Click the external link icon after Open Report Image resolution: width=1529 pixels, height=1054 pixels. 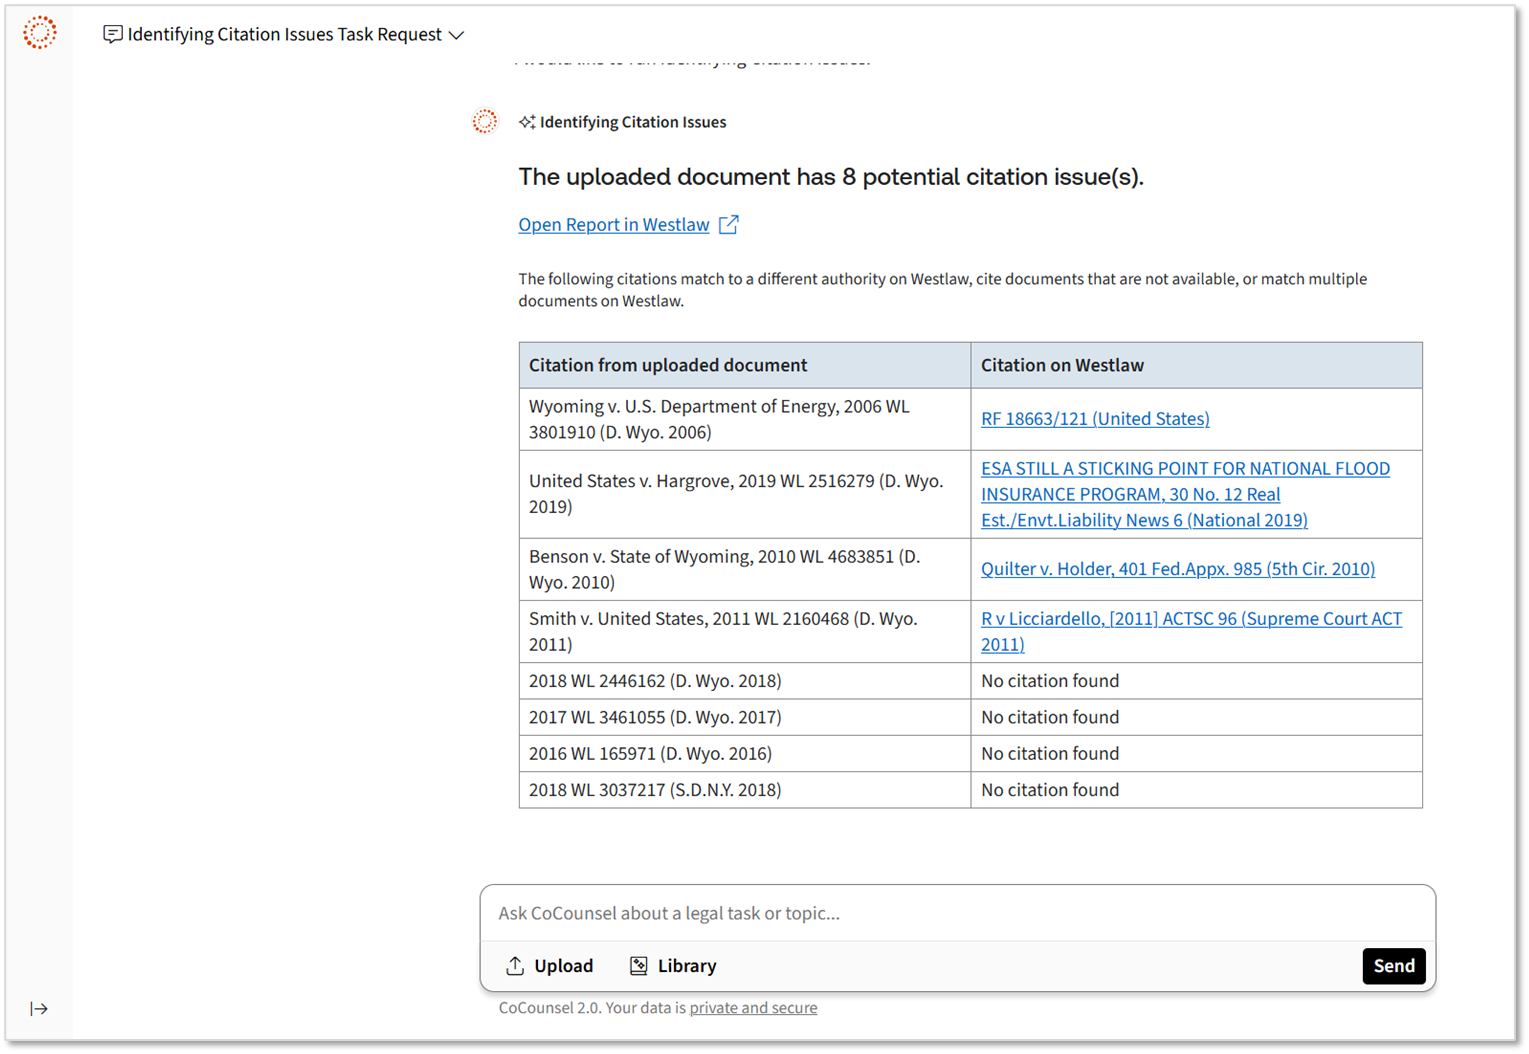click(729, 225)
